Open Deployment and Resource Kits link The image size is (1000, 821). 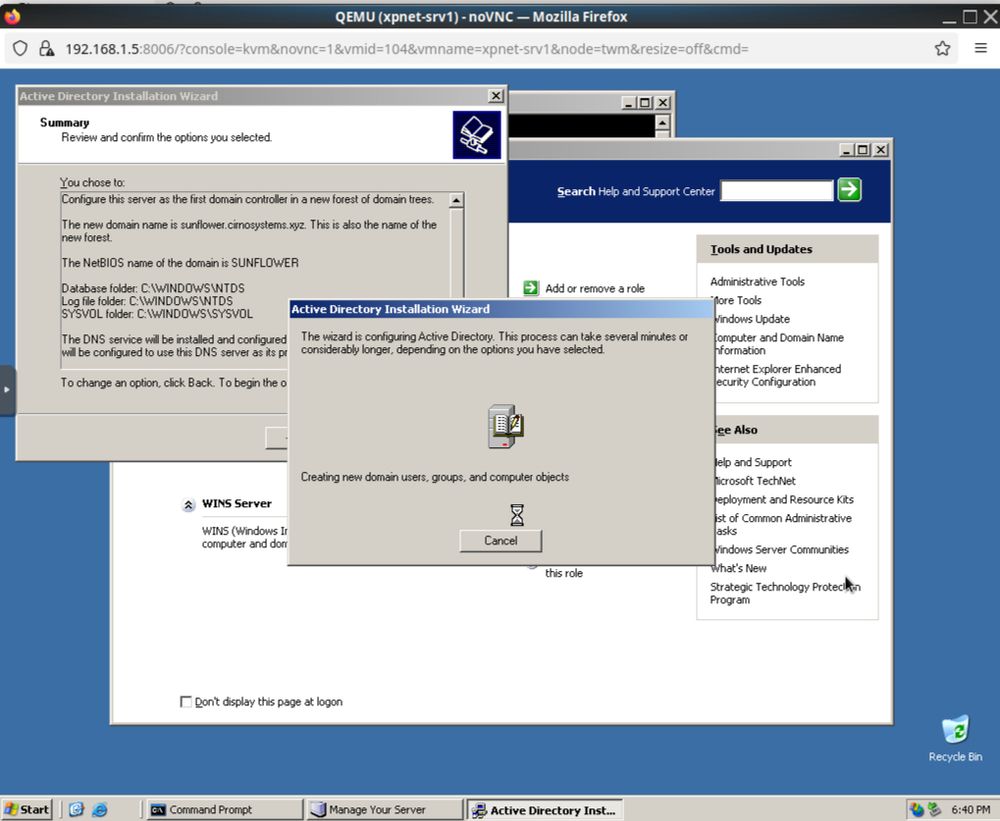784,499
